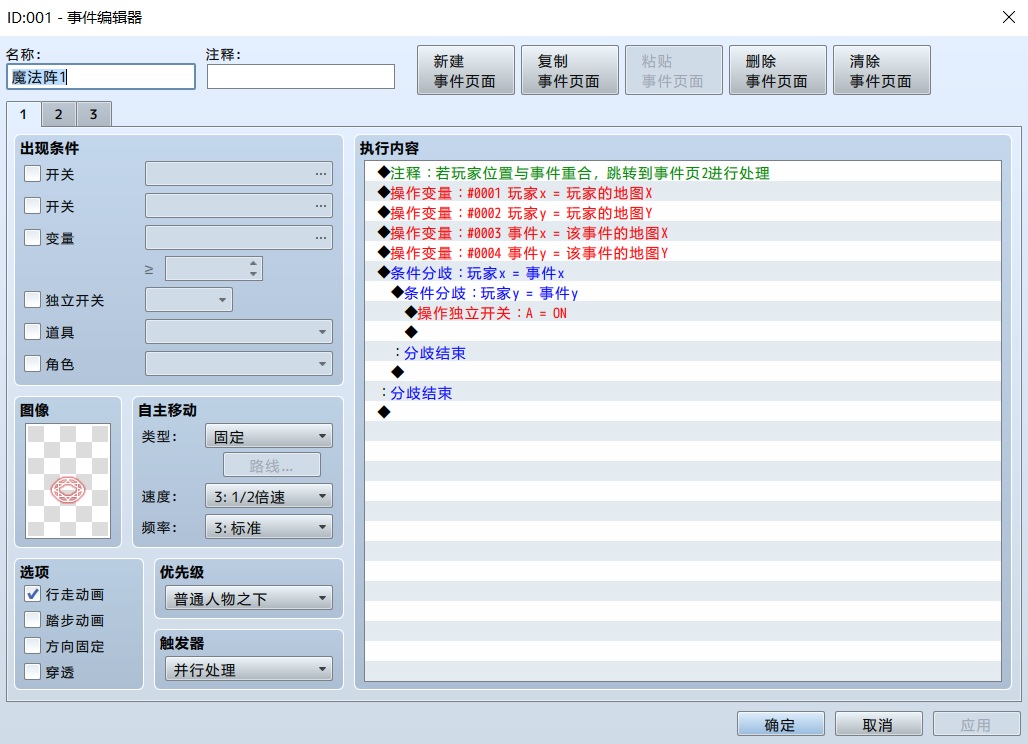Click the magic circle 图像 thumbnail

tap(68, 481)
